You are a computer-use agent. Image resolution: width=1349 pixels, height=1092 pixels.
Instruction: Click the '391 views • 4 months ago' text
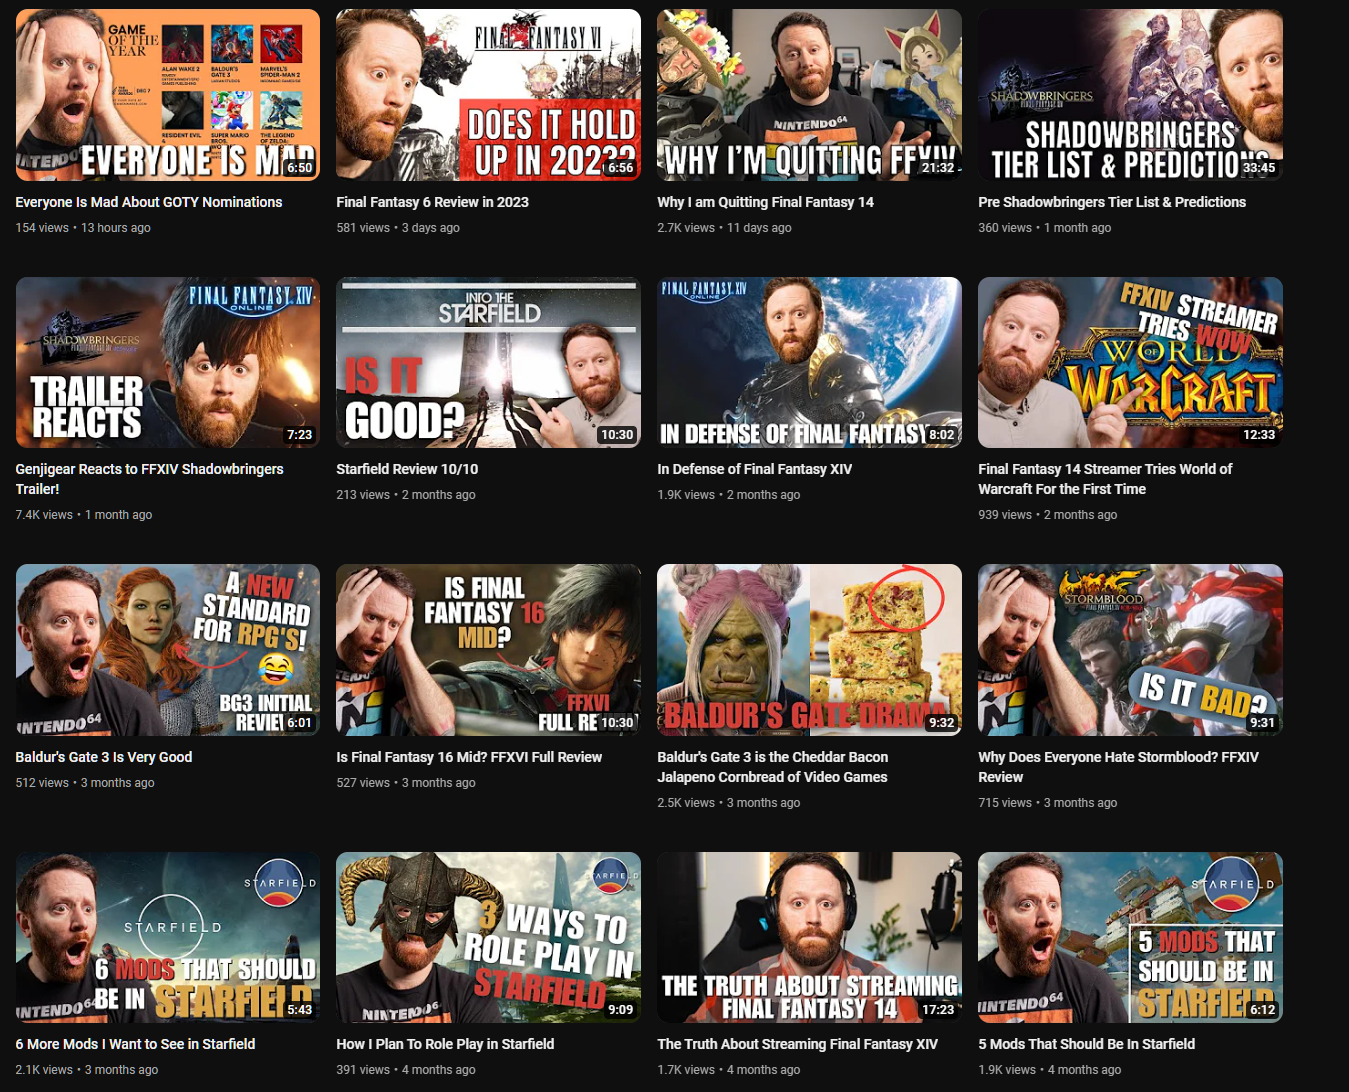tap(406, 1070)
